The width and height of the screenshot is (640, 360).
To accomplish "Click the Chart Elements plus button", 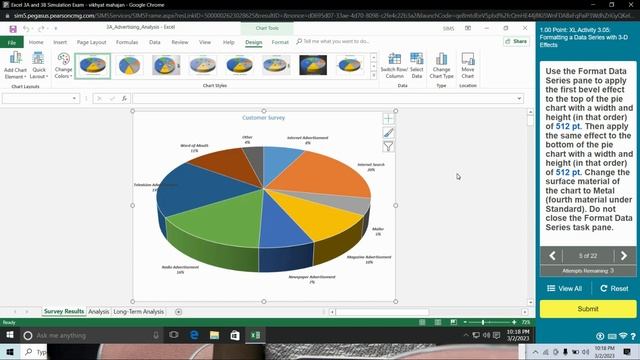I will (x=389, y=119).
